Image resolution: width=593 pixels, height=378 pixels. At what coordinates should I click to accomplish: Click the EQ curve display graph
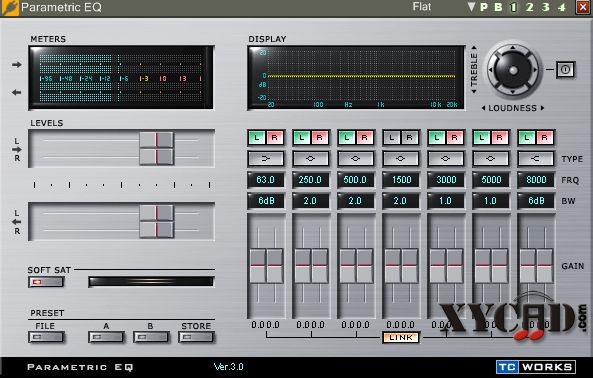coord(356,78)
